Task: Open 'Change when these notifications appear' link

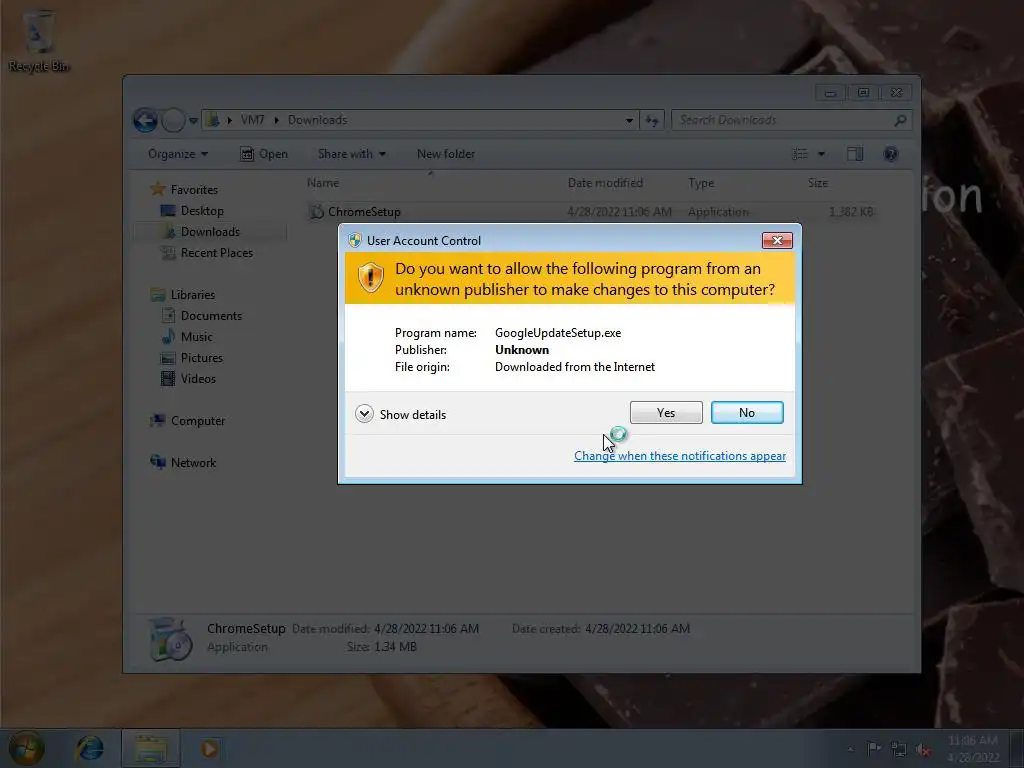Action: click(x=679, y=456)
